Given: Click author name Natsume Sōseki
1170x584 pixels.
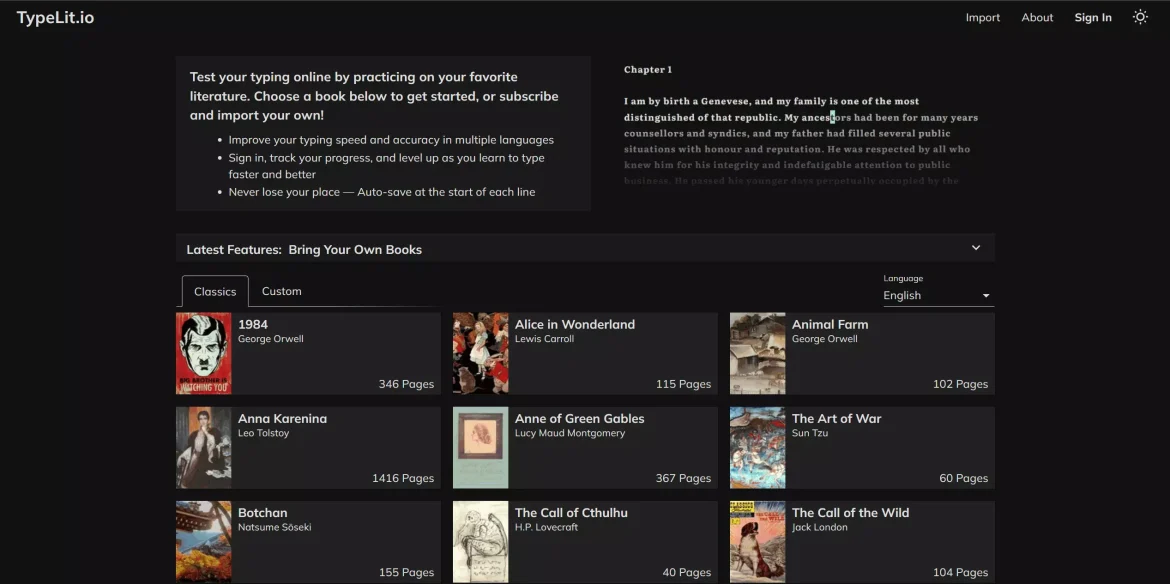Looking at the screenshot, I should [275, 527].
